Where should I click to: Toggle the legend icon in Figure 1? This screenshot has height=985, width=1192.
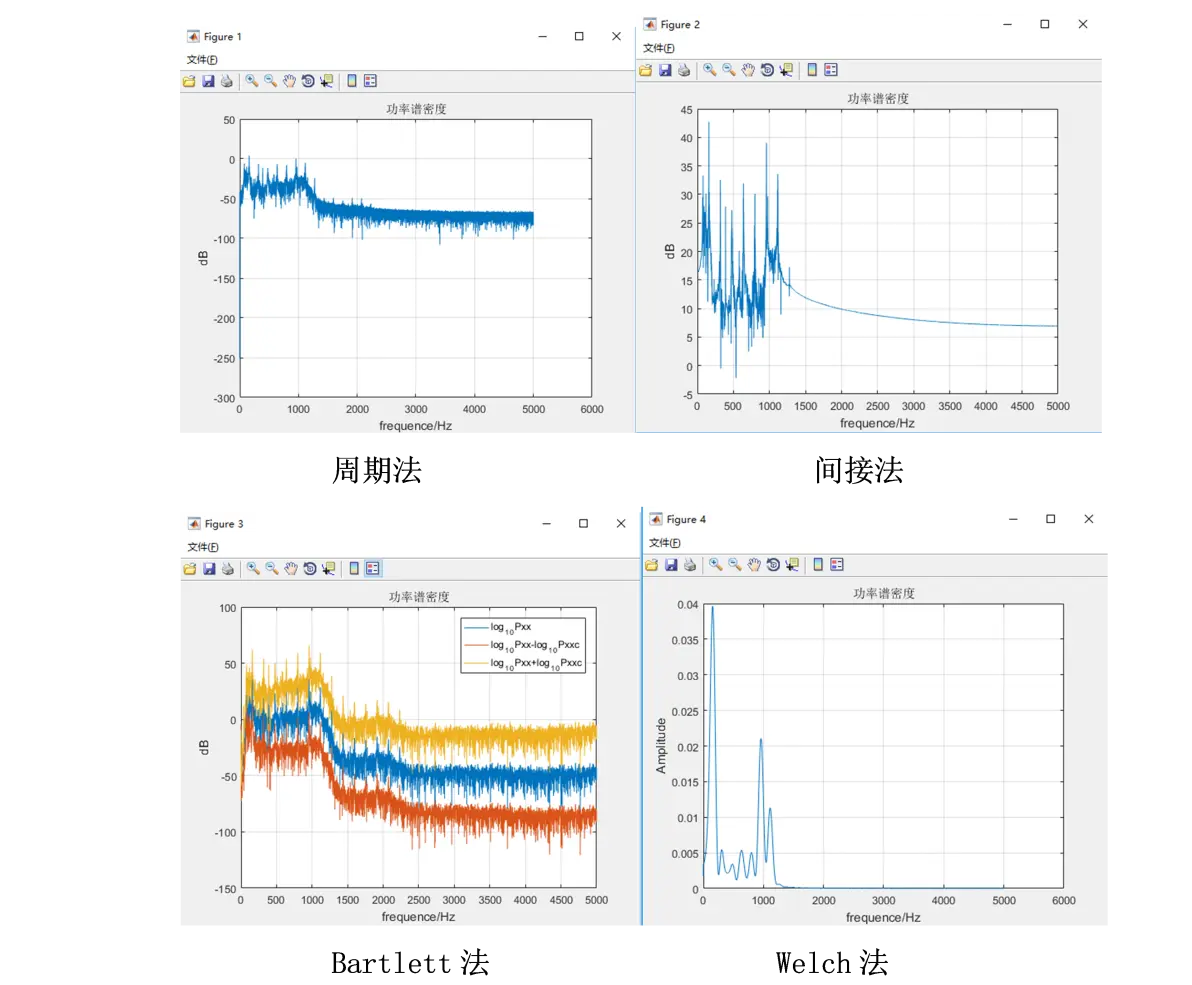point(370,81)
